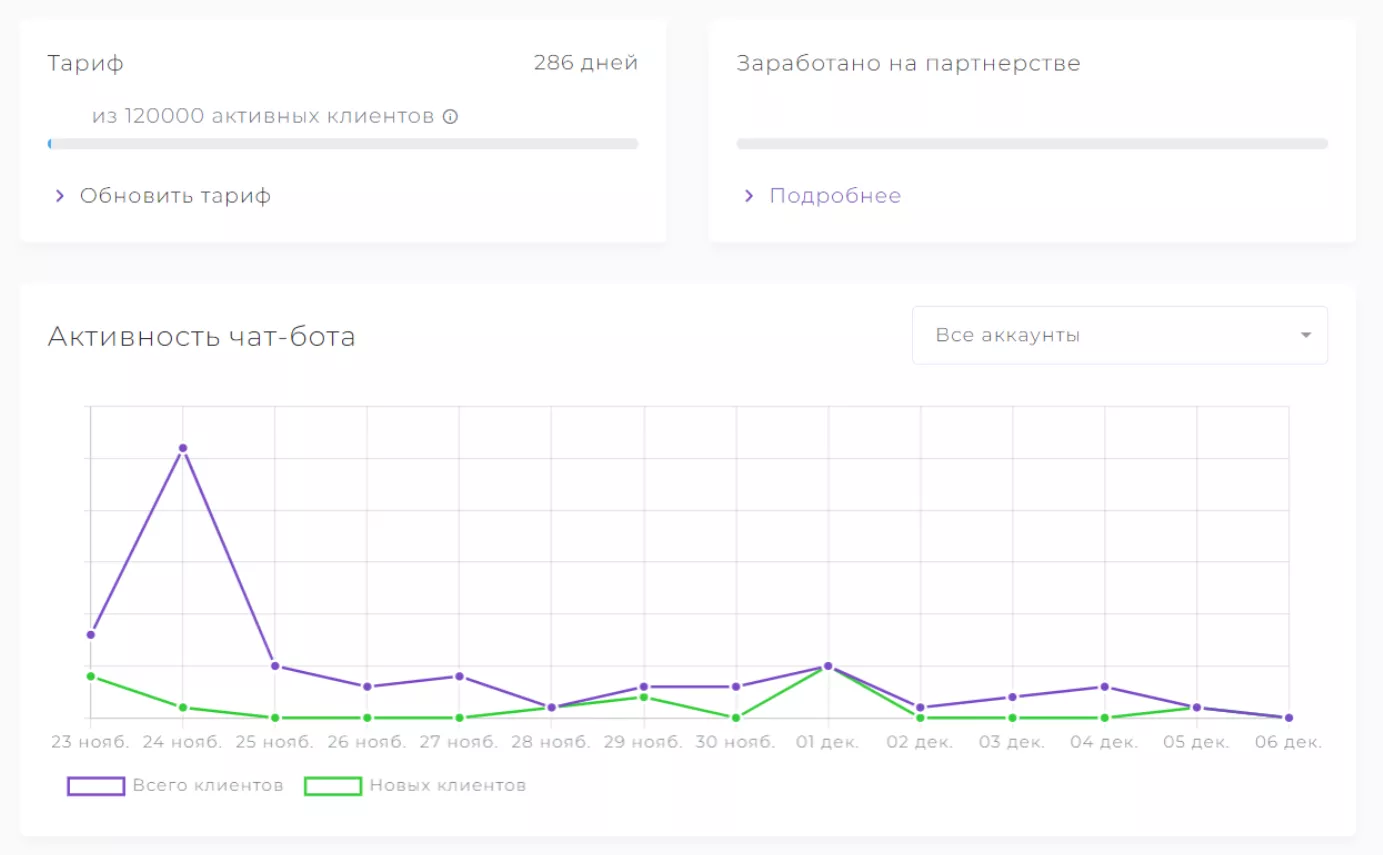Click the 01 дек. axis label
This screenshot has height=855, width=1383.
(828, 743)
